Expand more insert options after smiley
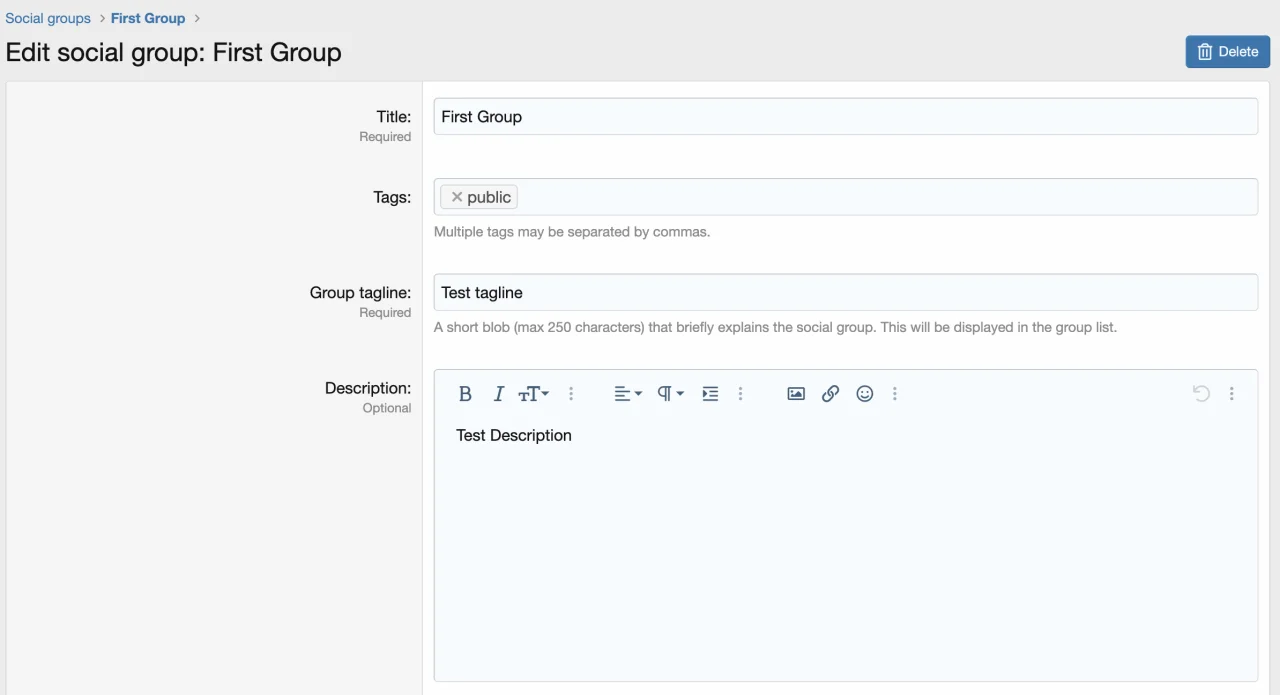 (895, 394)
